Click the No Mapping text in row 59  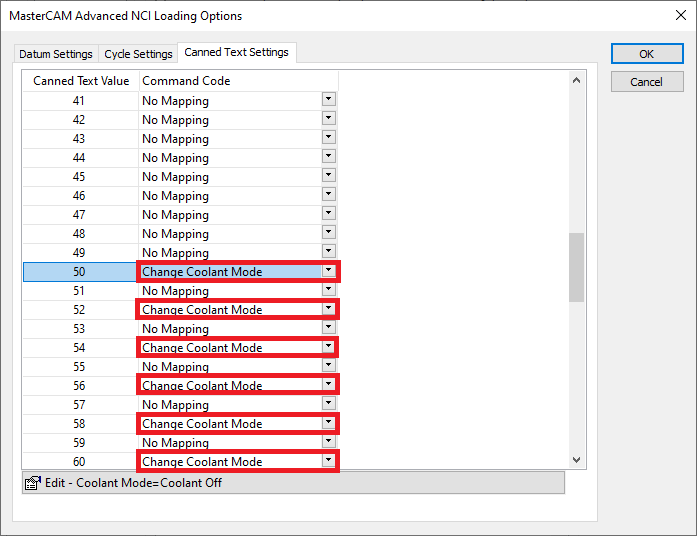pyautogui.click(x=175, y=443)
